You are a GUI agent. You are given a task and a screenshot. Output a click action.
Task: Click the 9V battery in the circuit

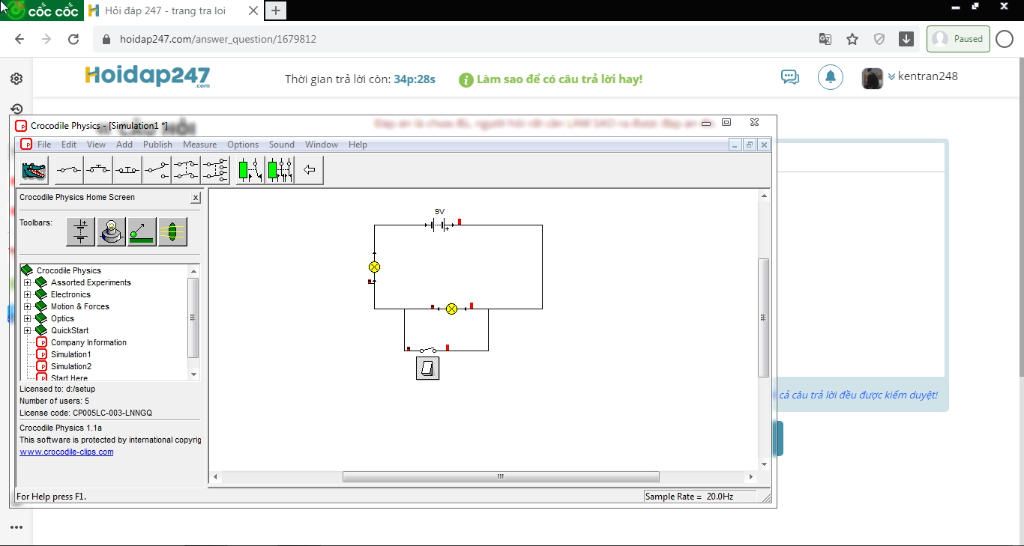[x=440, y=225]
